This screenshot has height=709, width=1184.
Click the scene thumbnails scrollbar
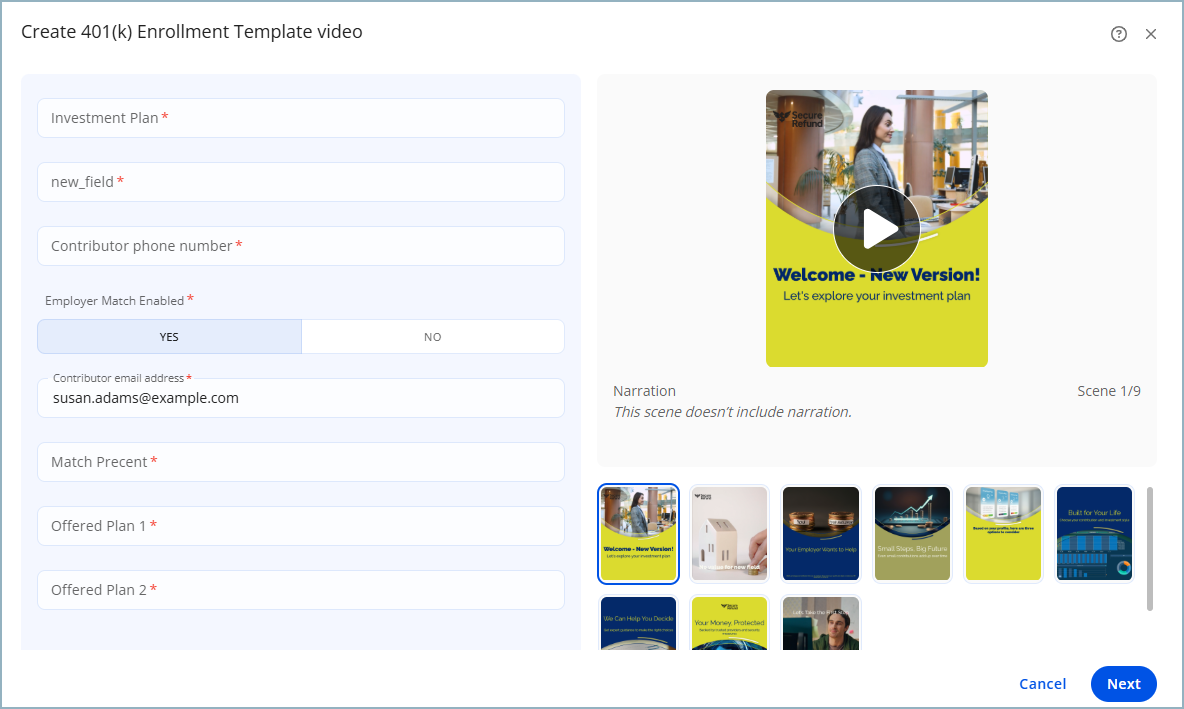pyautogui.click(x=1150, y=548)
